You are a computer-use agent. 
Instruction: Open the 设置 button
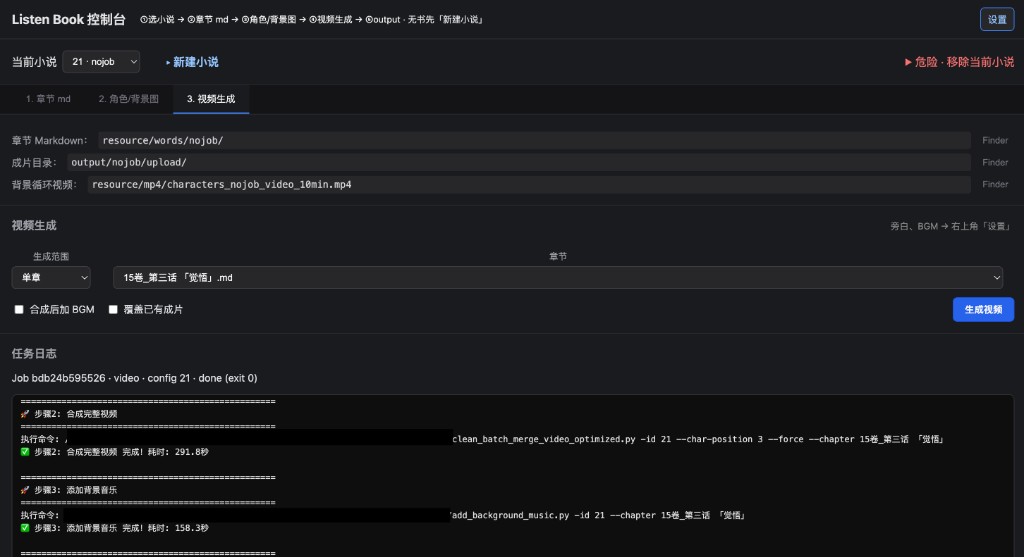pos(997,20)
